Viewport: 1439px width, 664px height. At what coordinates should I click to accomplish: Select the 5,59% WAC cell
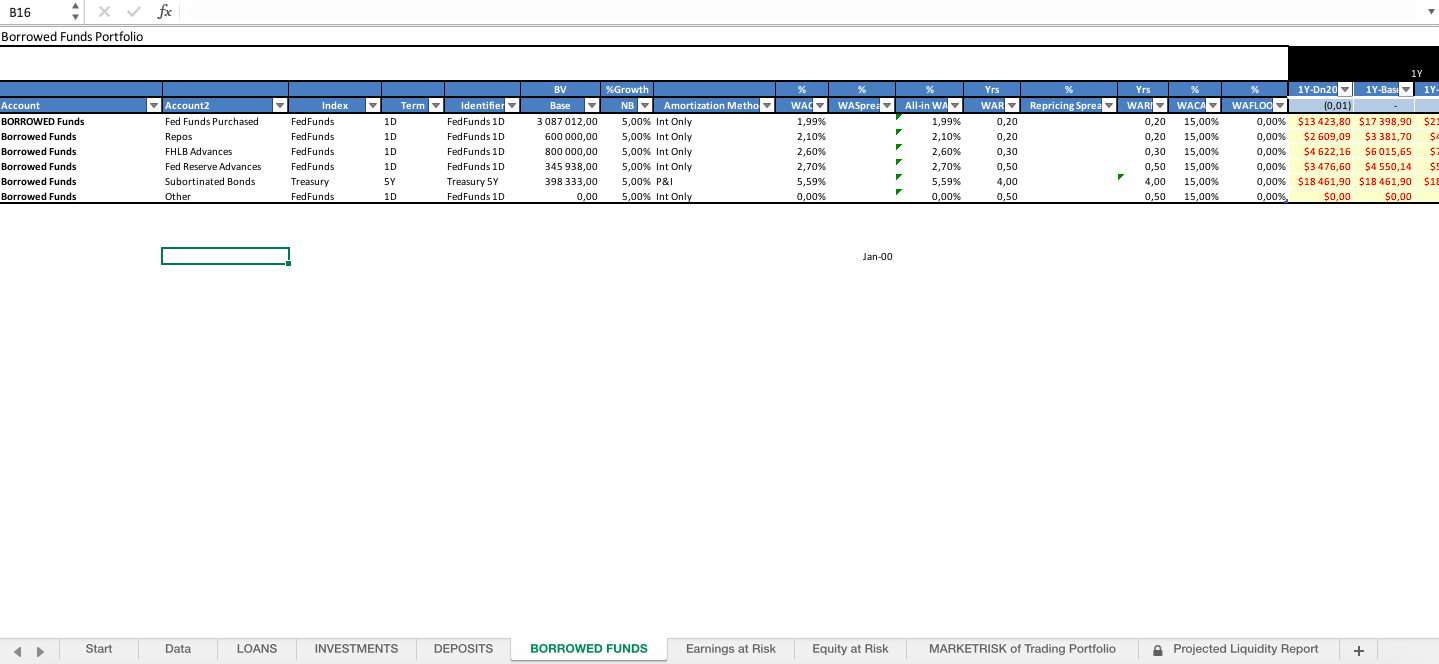tap(802, 182)
